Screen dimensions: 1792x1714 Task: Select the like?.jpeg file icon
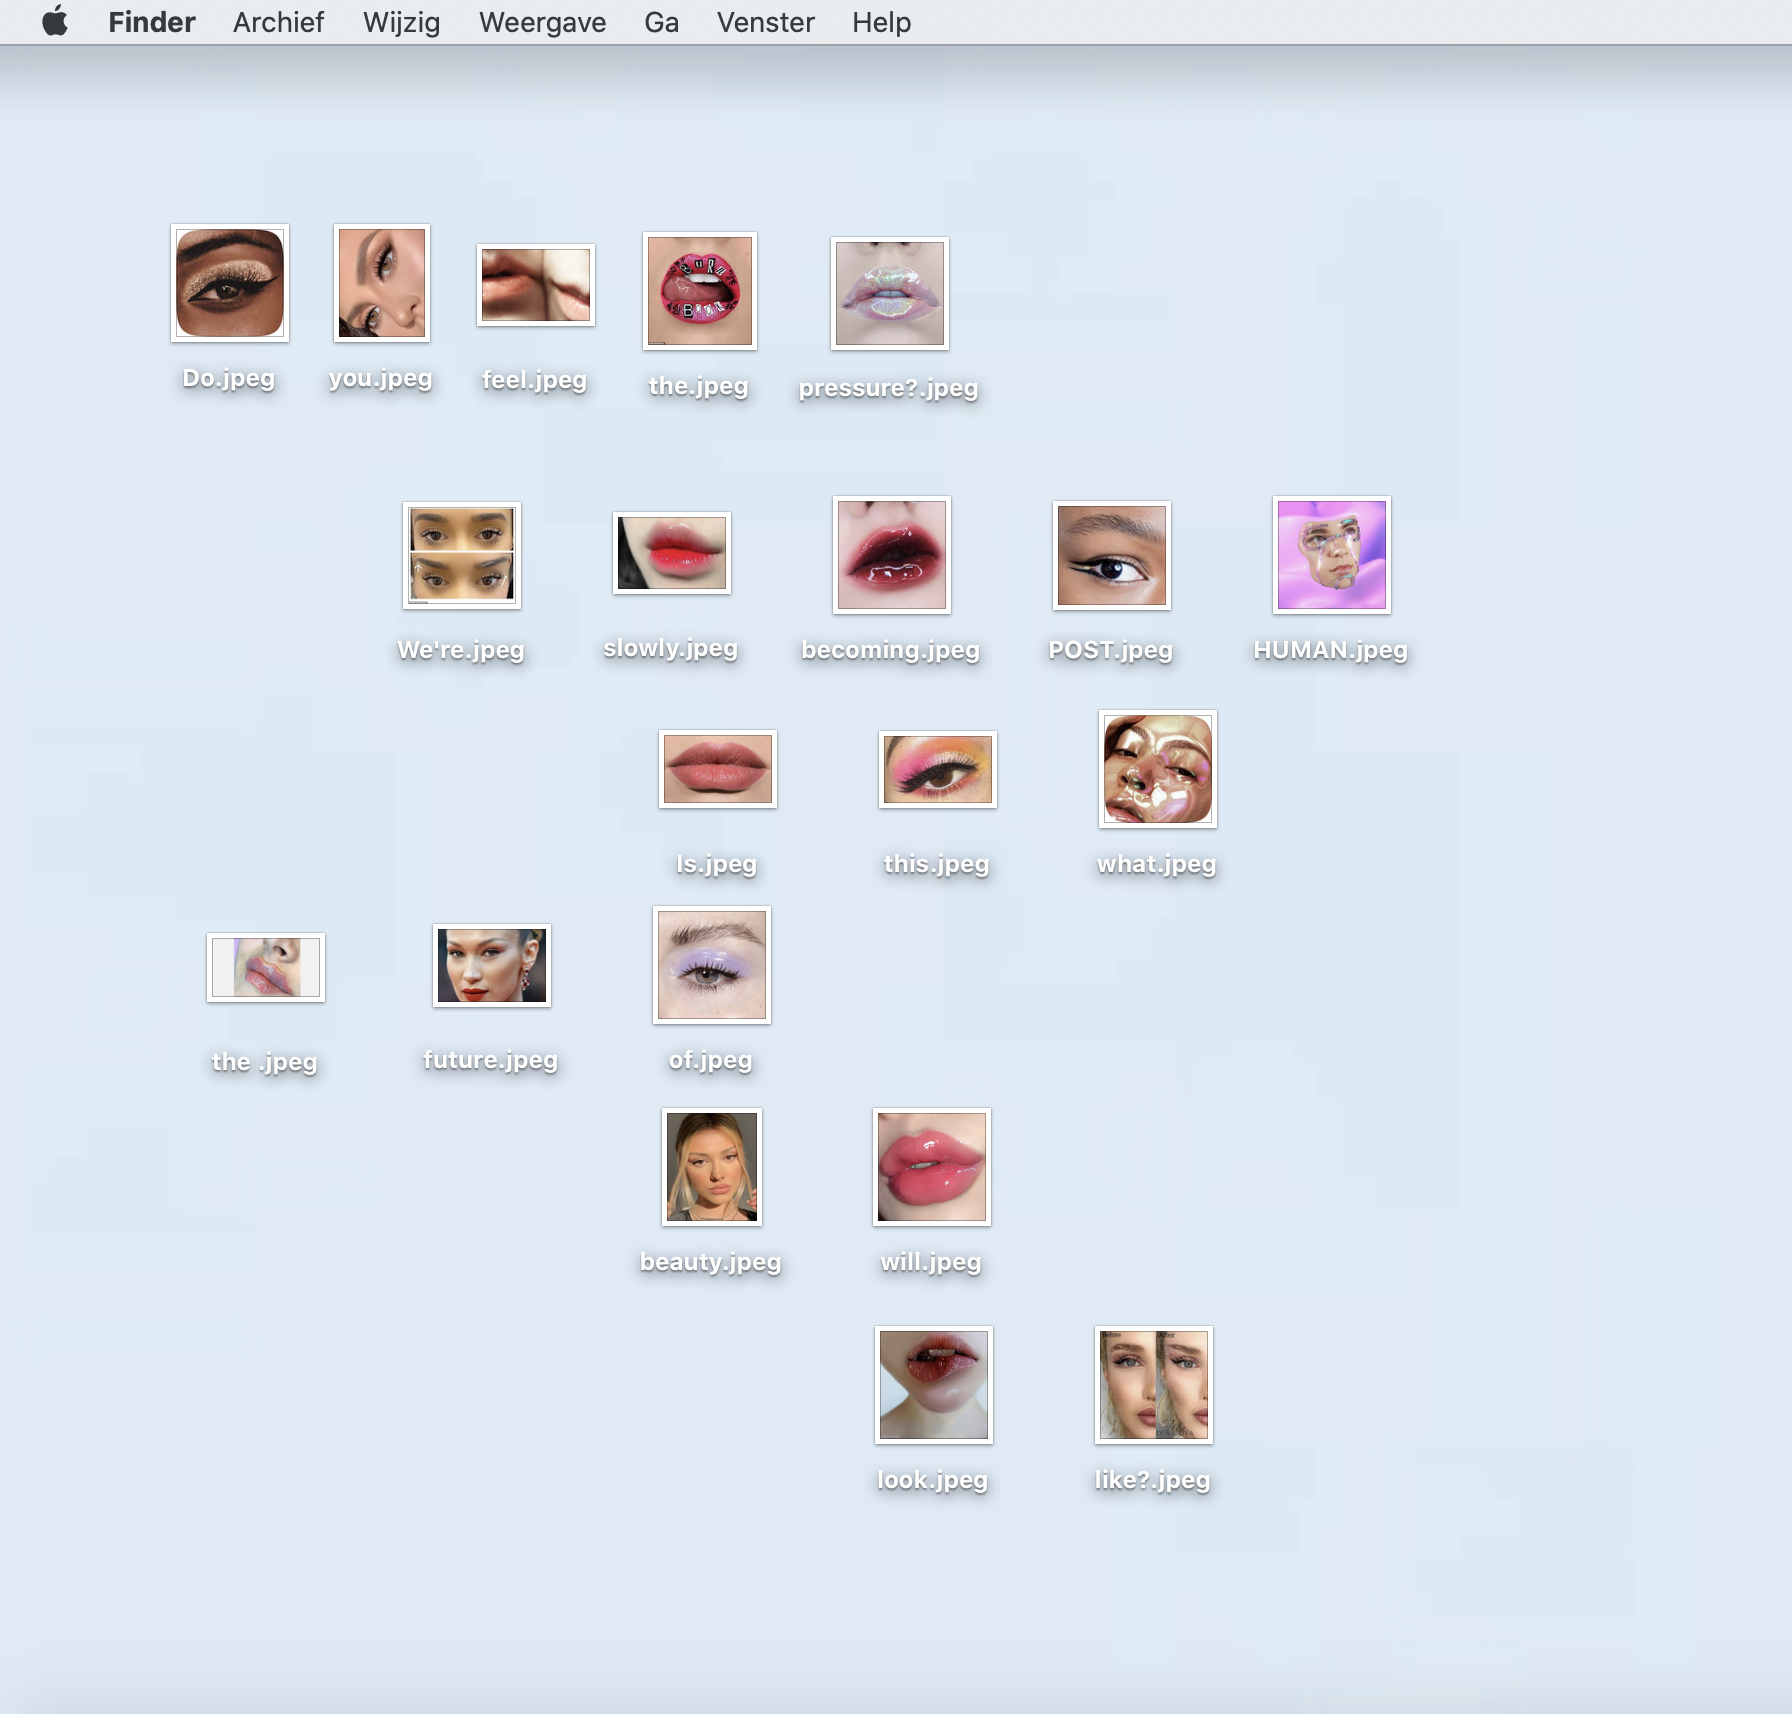tap(1154, 1385)
